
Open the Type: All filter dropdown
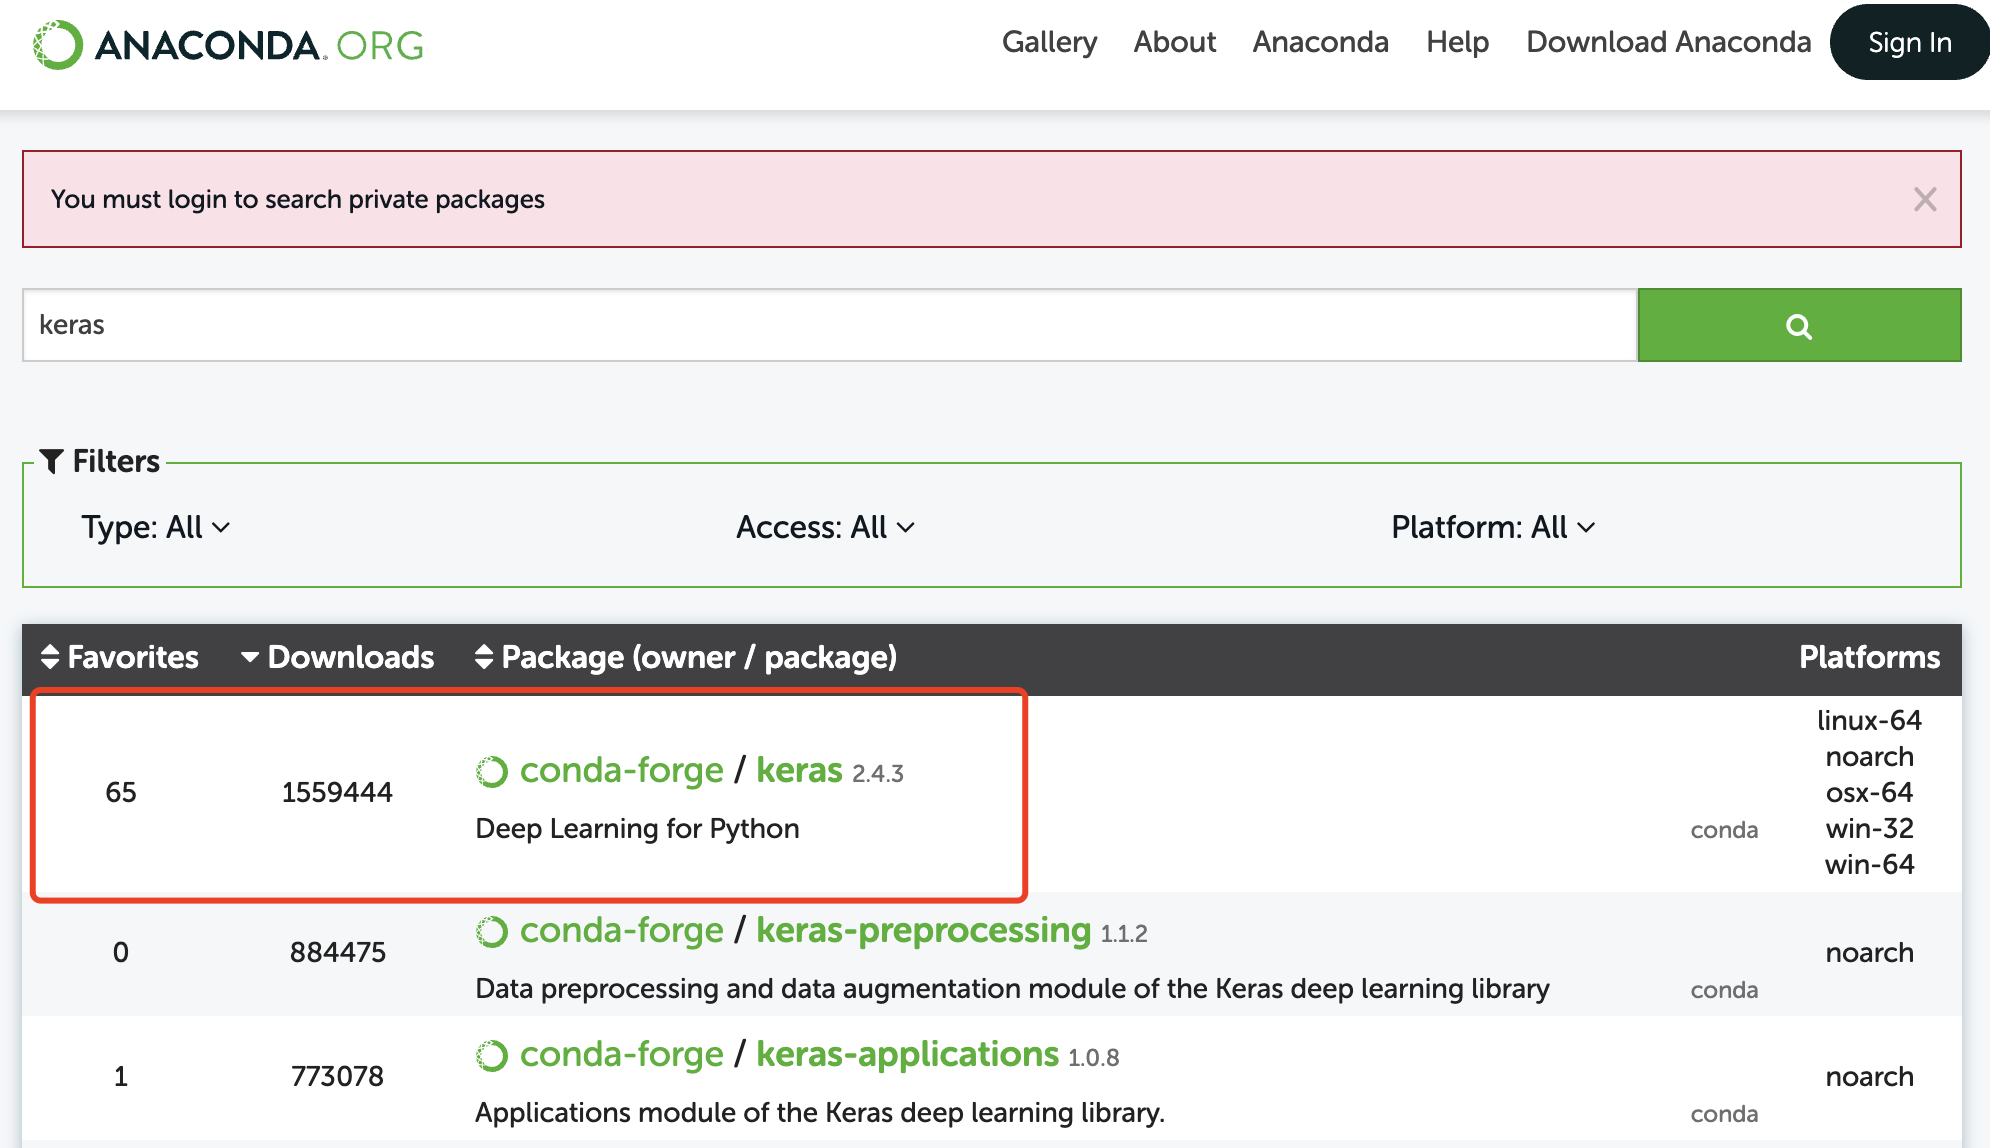coord(156,527)
